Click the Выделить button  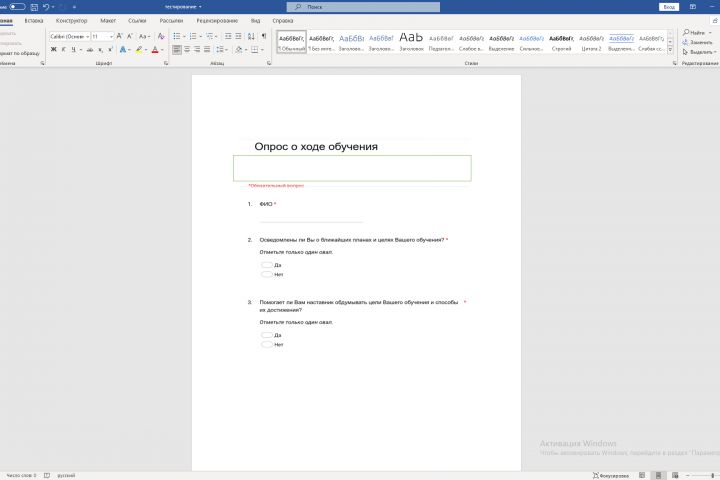pyautogui.click(x=699, y=52)
